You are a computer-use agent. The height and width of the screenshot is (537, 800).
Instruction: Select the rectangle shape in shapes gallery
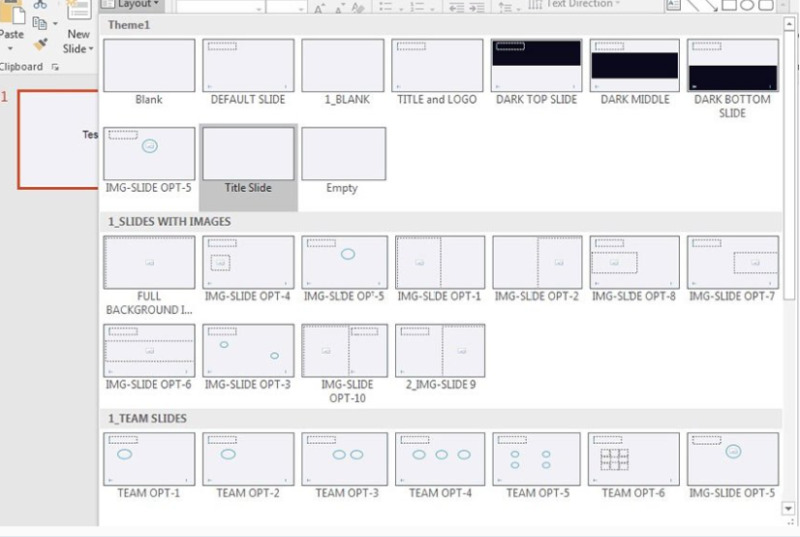coord(729,5)
